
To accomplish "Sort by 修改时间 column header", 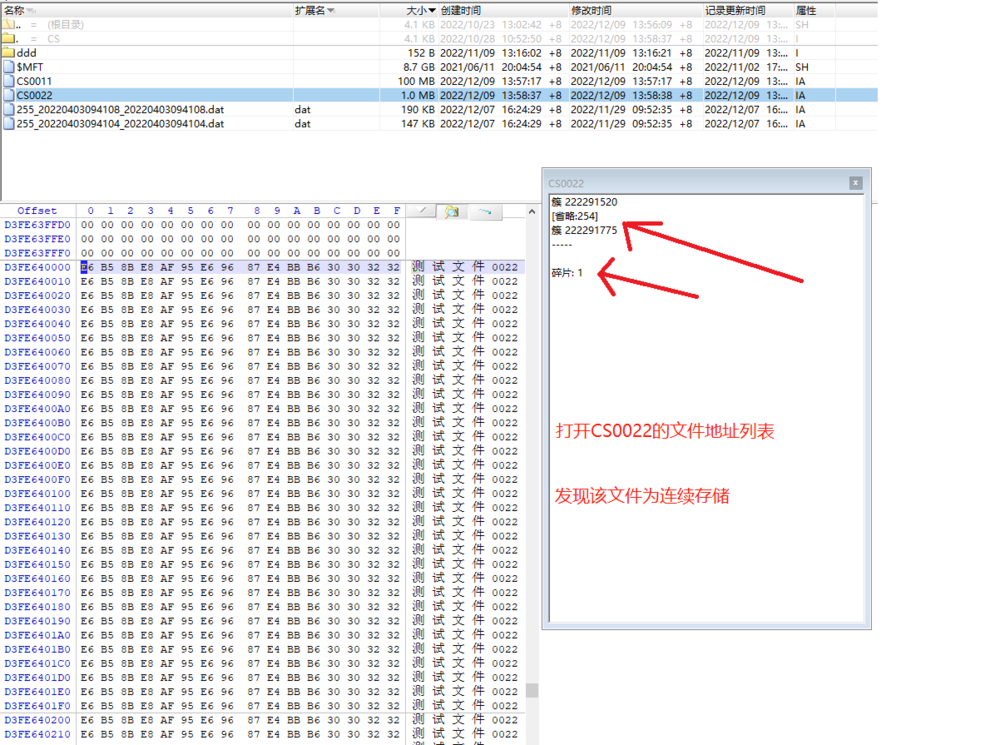I will 591,10.
